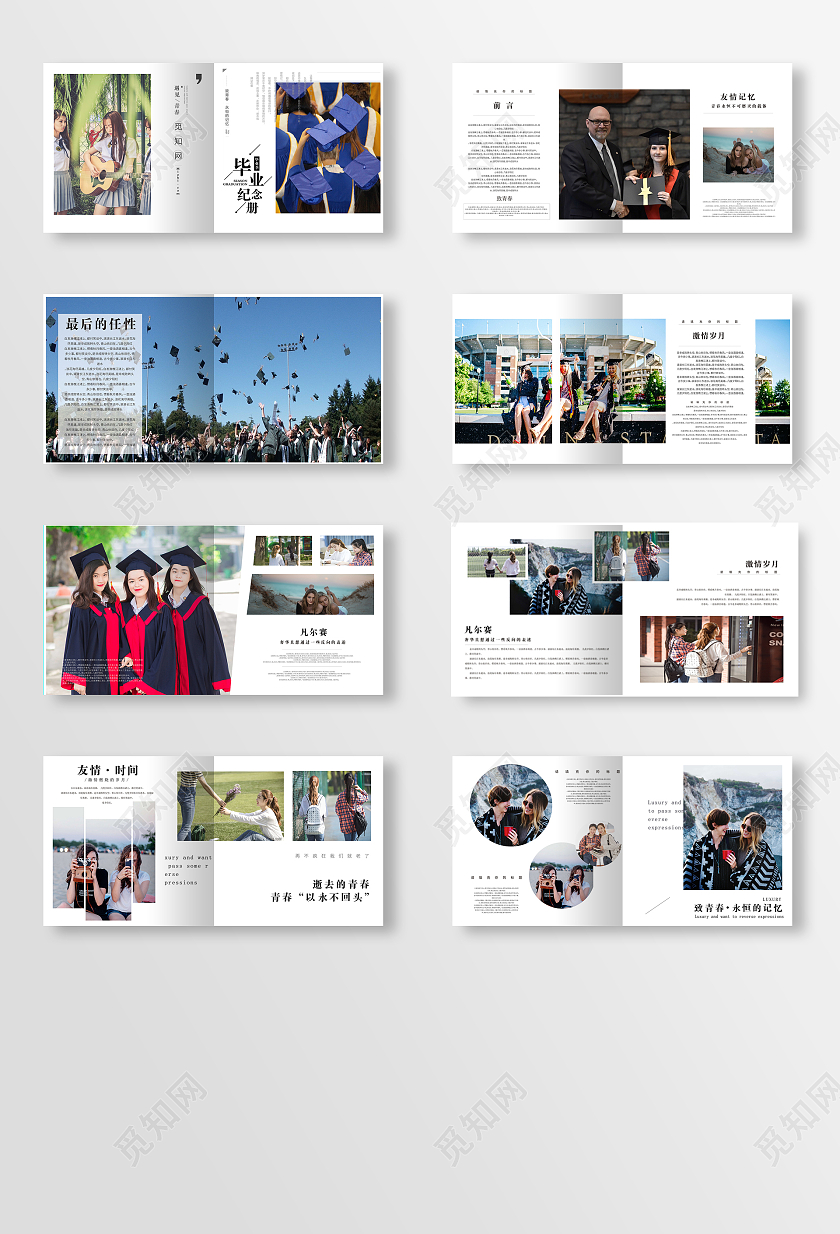Open the photo of man with graduate
This screenshot has height=1234, width=840.
click(624, 155)
